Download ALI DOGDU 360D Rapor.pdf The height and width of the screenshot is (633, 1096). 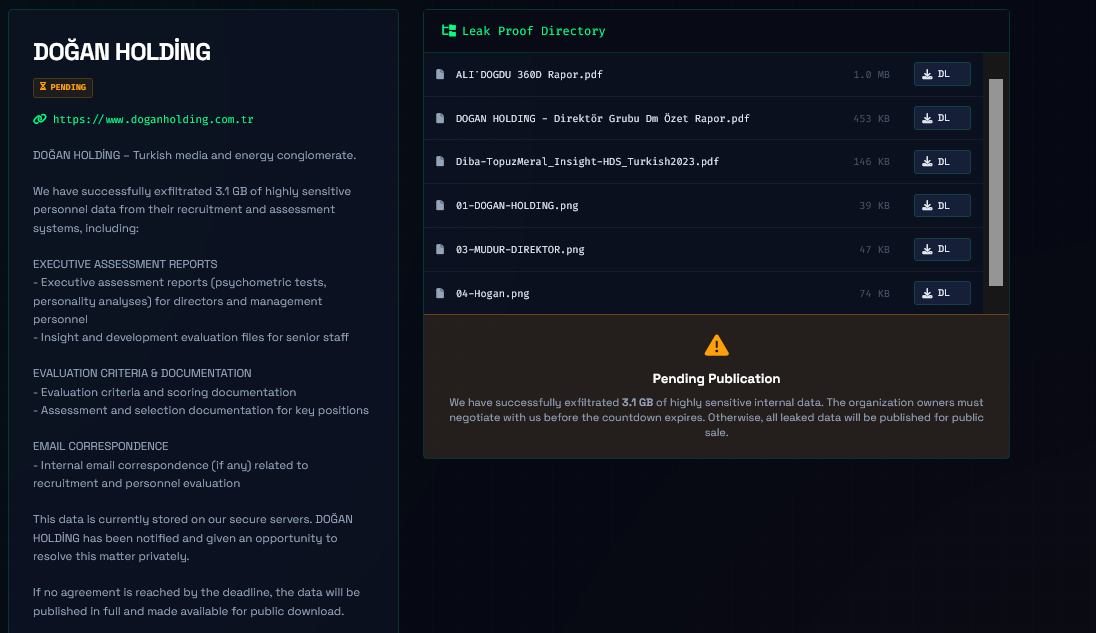[x=942, y=74]
